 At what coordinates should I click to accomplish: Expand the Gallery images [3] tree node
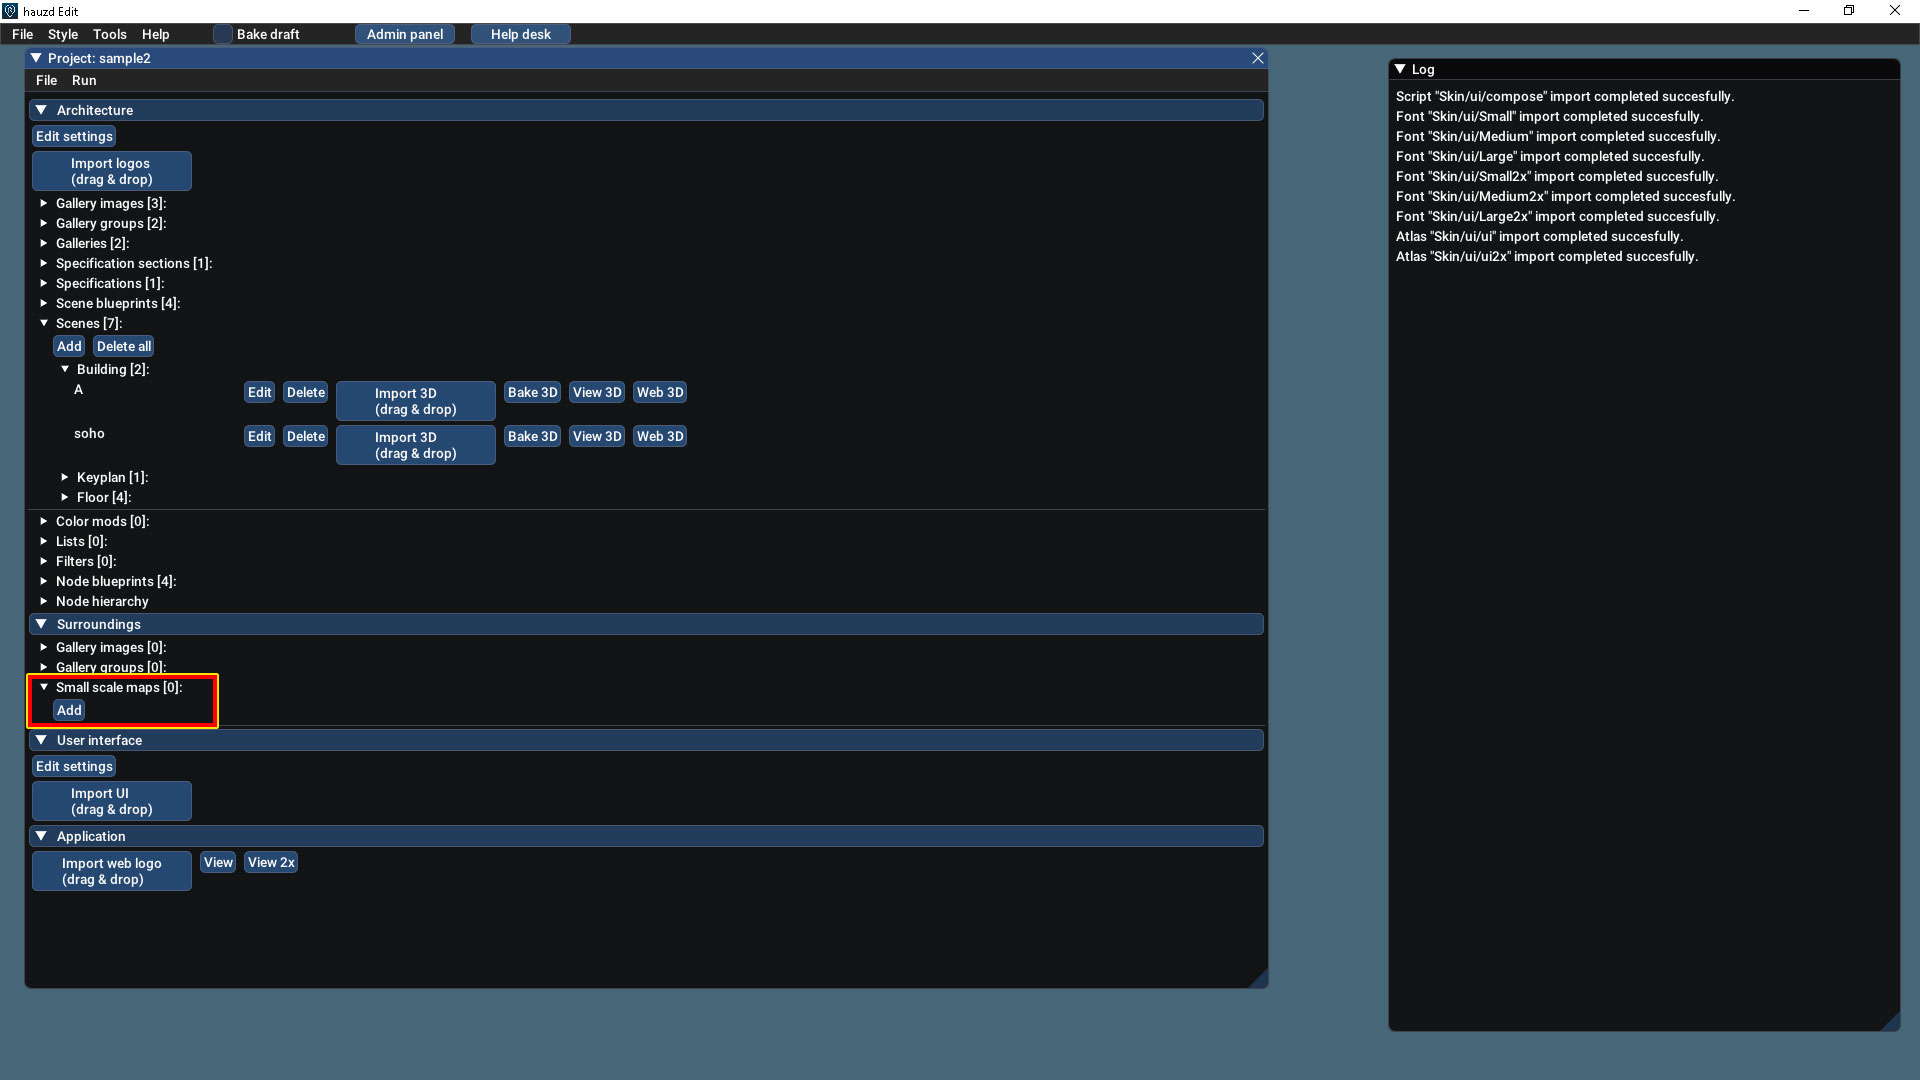[44, 203]
